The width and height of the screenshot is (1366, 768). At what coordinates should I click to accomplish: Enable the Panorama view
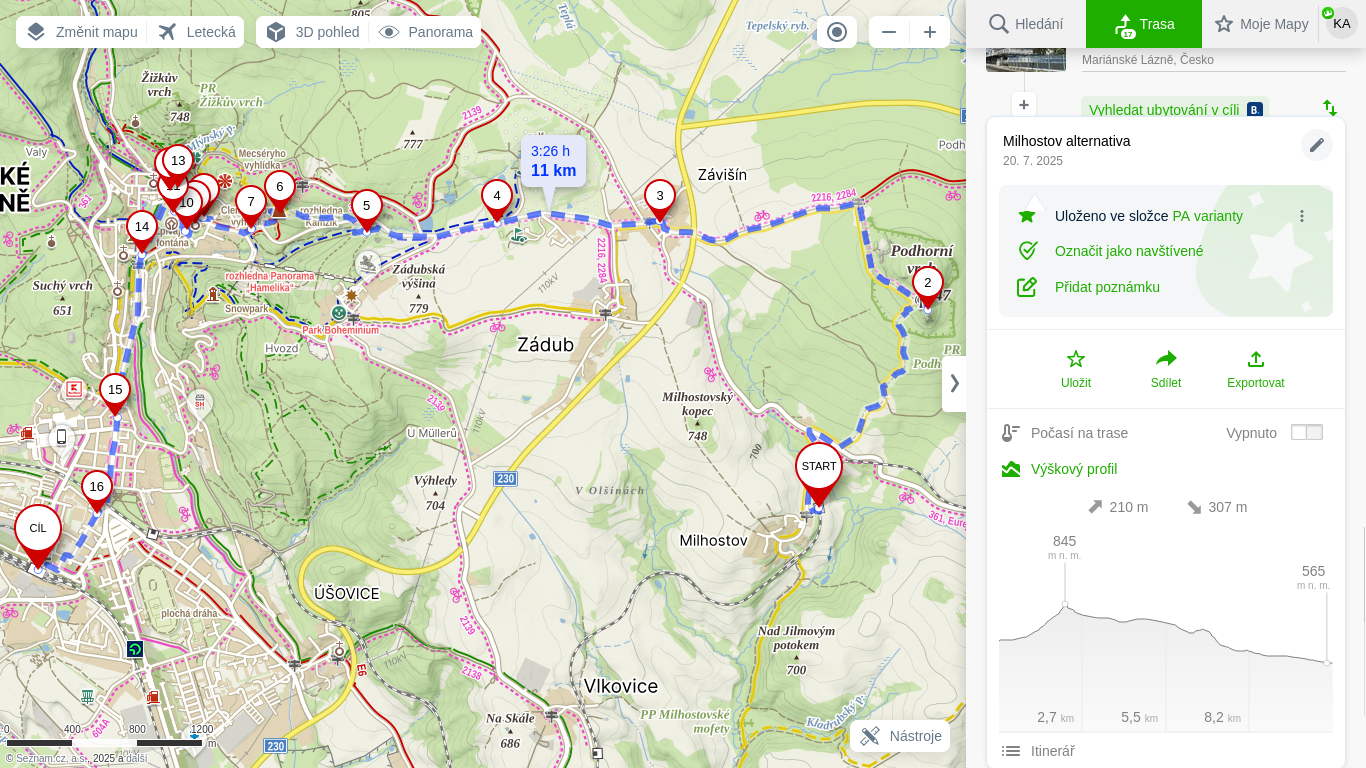tap(426, 32)
